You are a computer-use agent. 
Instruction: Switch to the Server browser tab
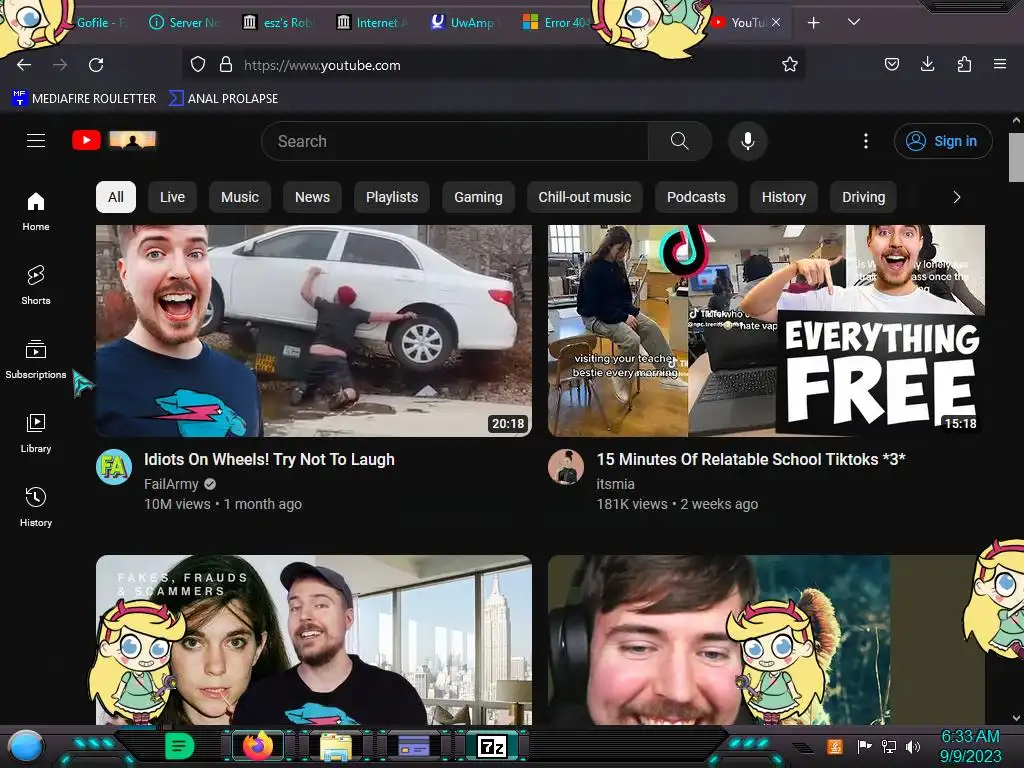tap(186, 23)
